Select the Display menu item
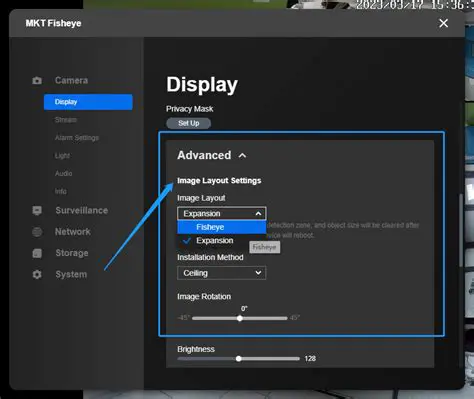 [x=88, y=102]
